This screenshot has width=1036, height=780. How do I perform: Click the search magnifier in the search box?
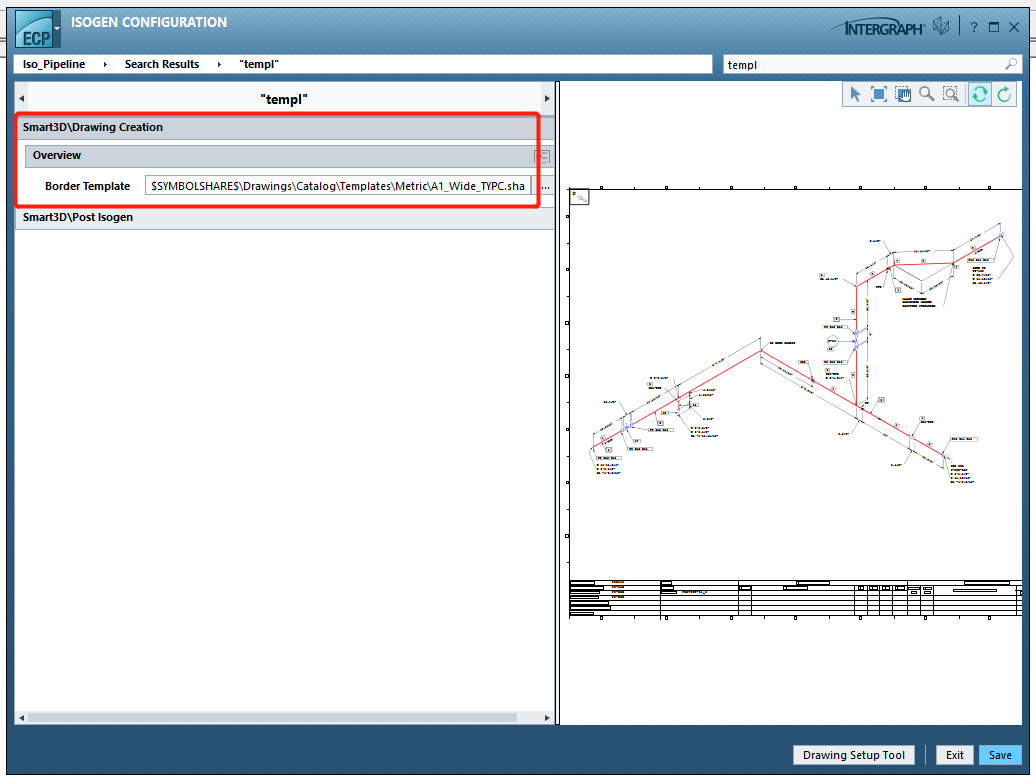(1011, 64)
